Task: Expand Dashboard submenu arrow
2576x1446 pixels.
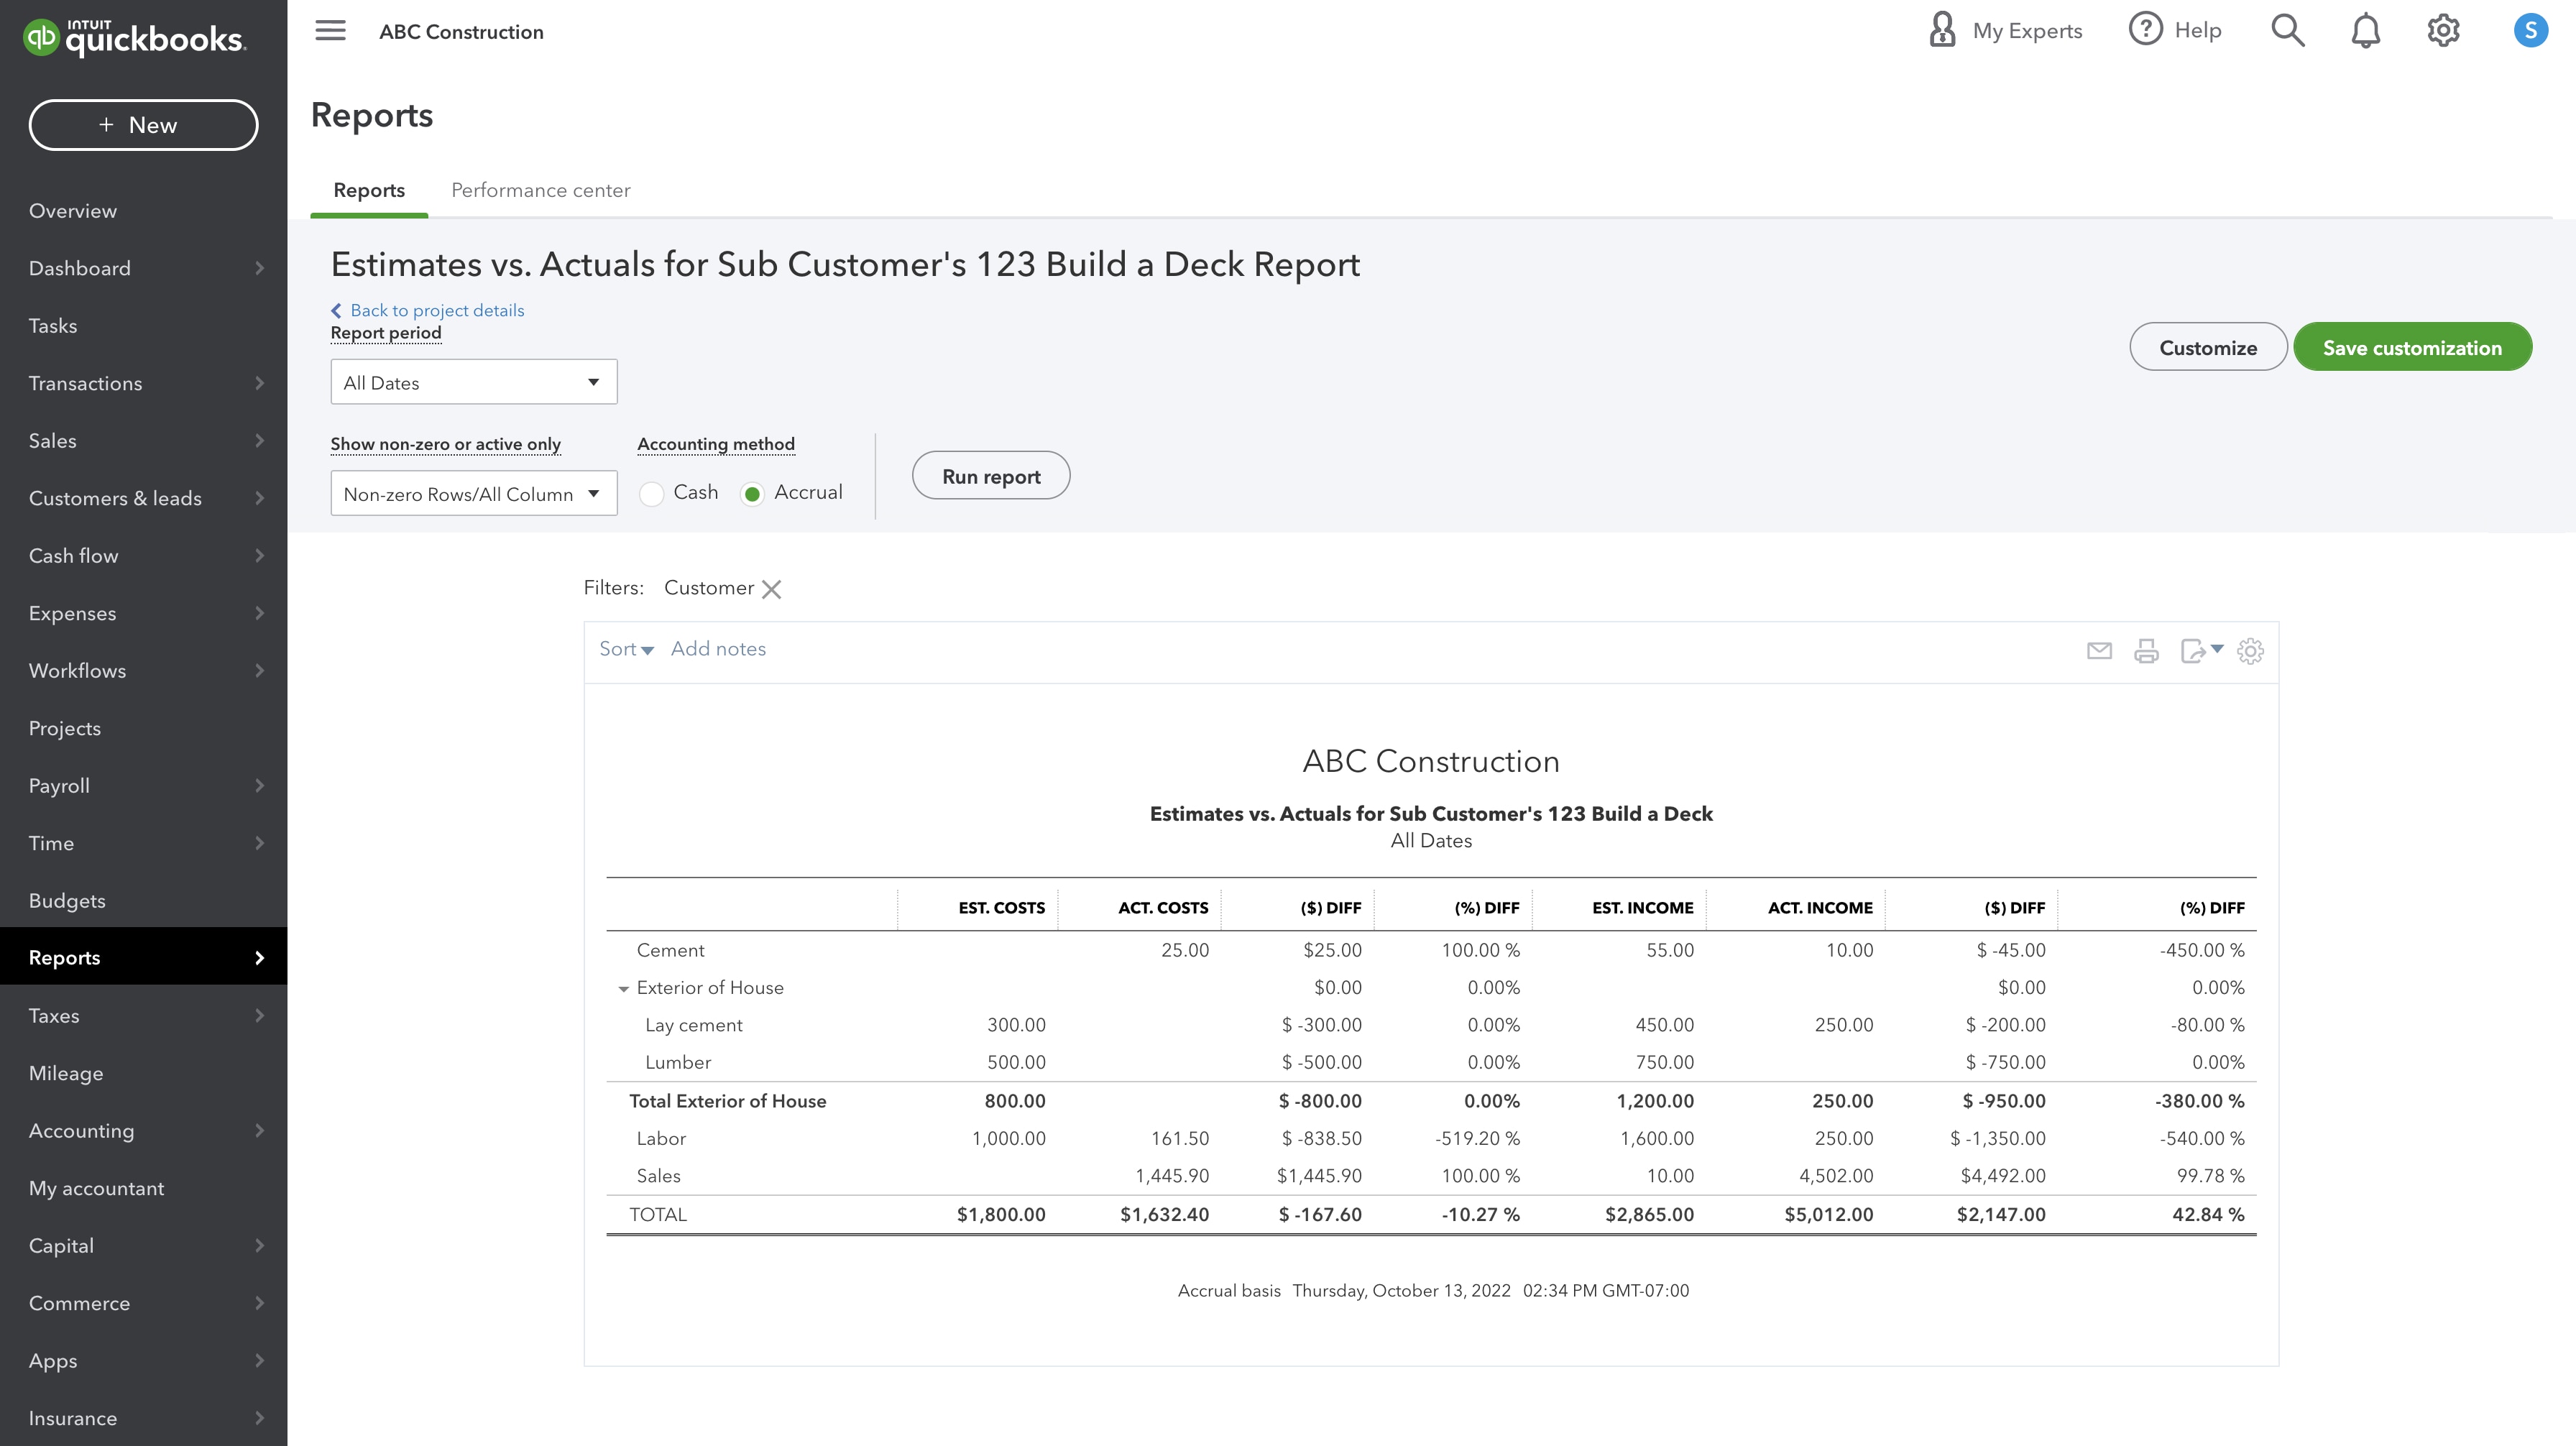Action: tap(260, 268)
